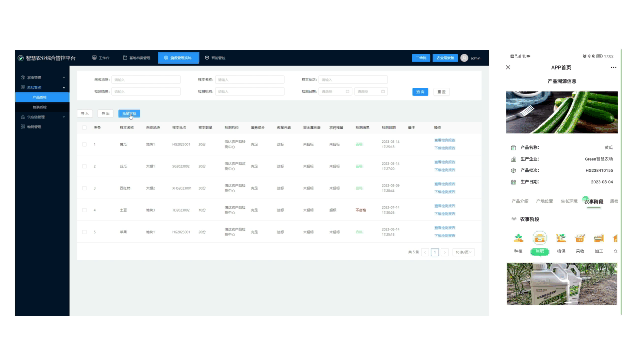Screen dimensions: 640x360
Task: Expand the first sidebar menu group
Action: (x=42, y=77)
